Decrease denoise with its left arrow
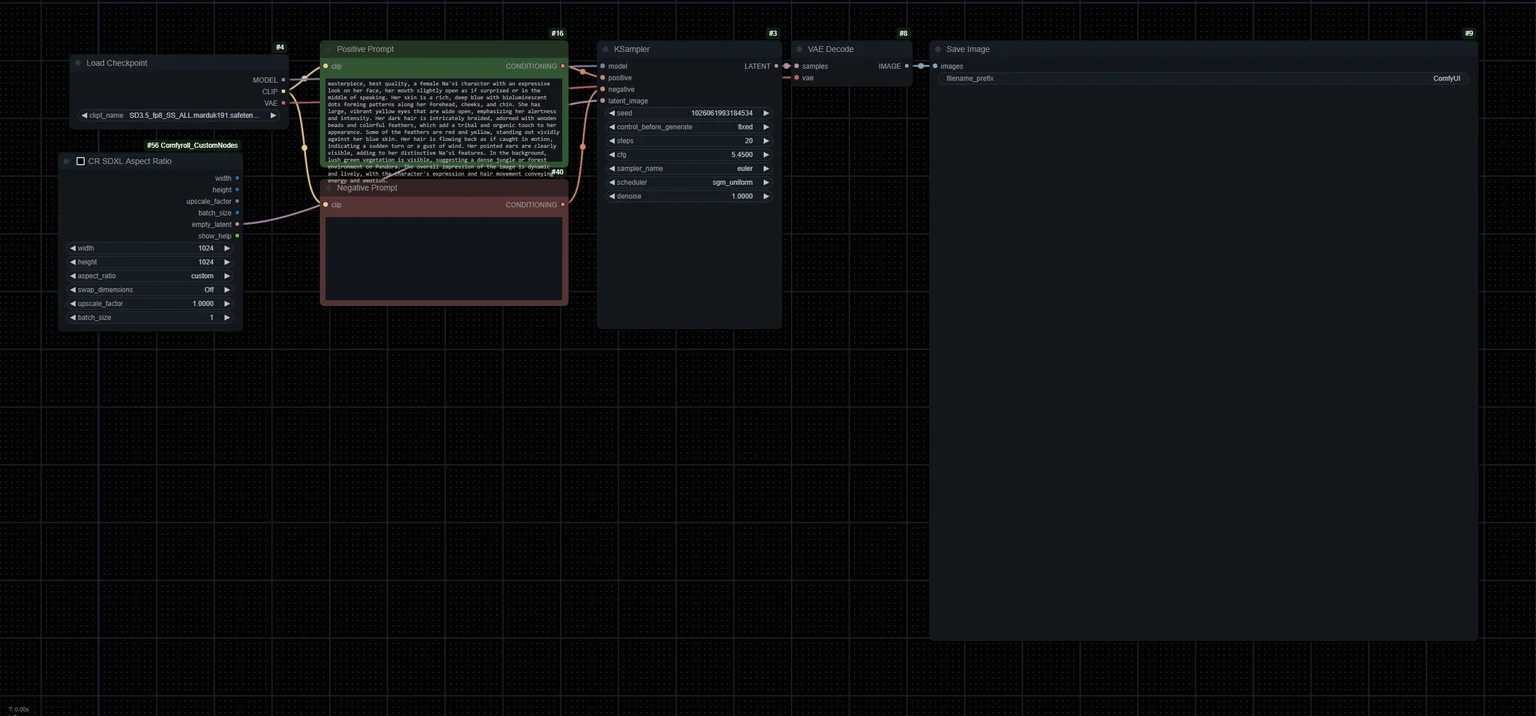1536x716 pixels. (x=612, y=196)
